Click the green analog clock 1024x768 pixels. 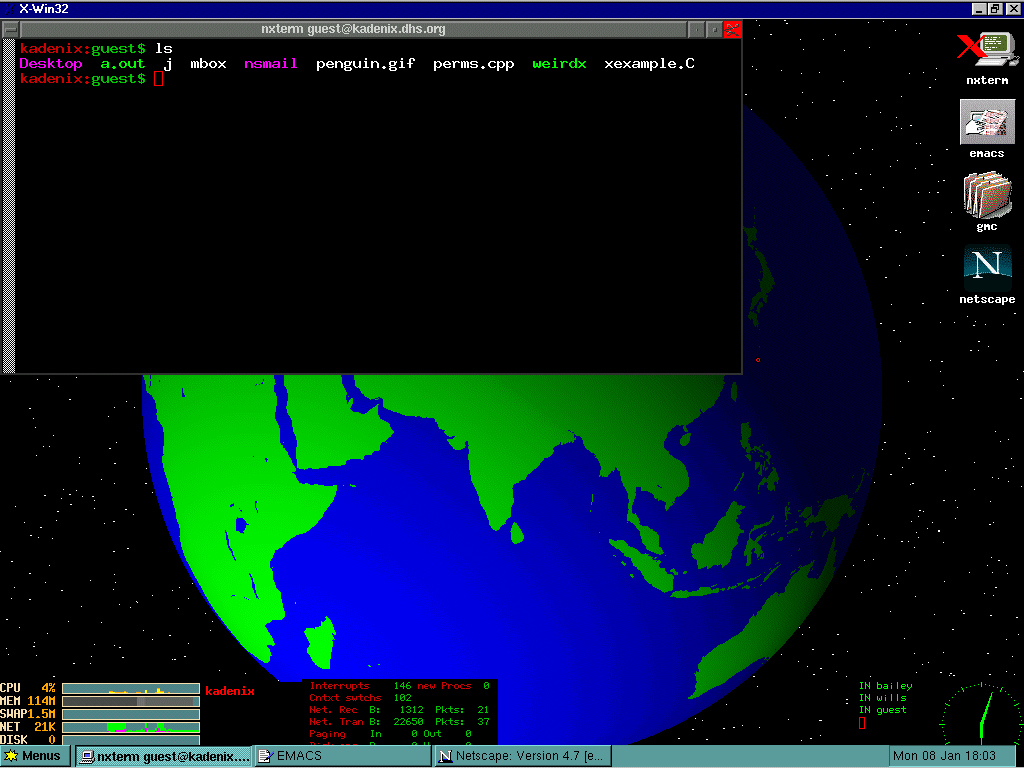tap(981, 714)
